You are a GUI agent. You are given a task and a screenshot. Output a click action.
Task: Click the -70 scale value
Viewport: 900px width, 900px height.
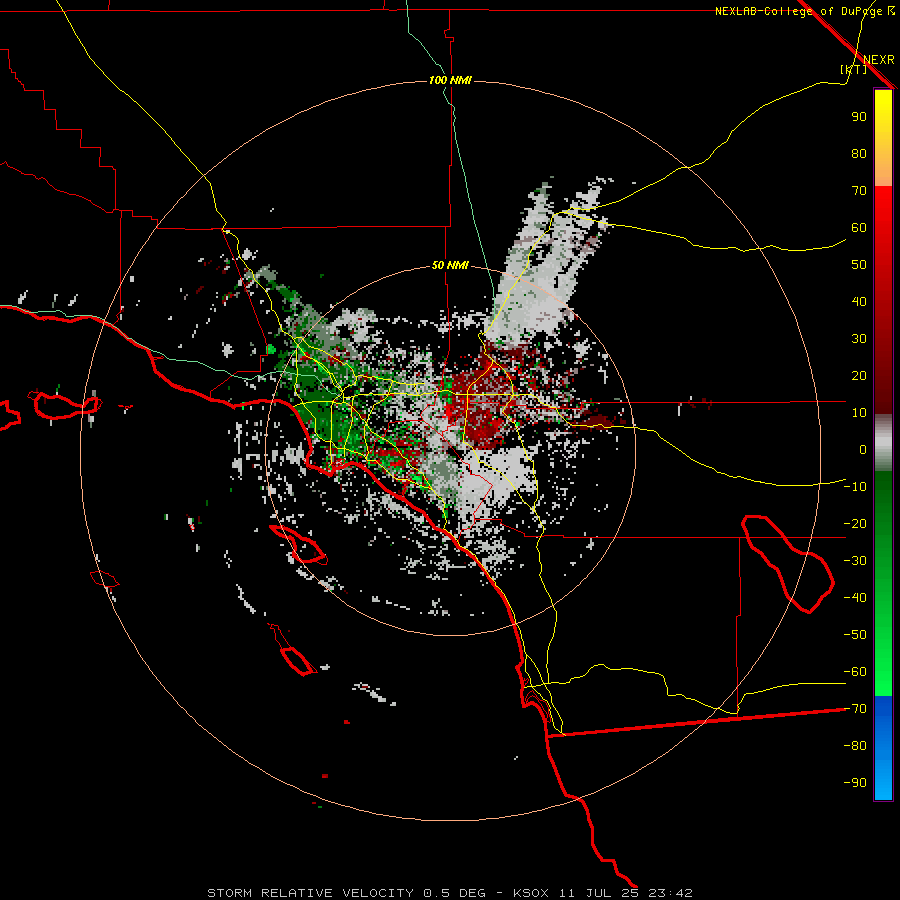tap(855, 709)
